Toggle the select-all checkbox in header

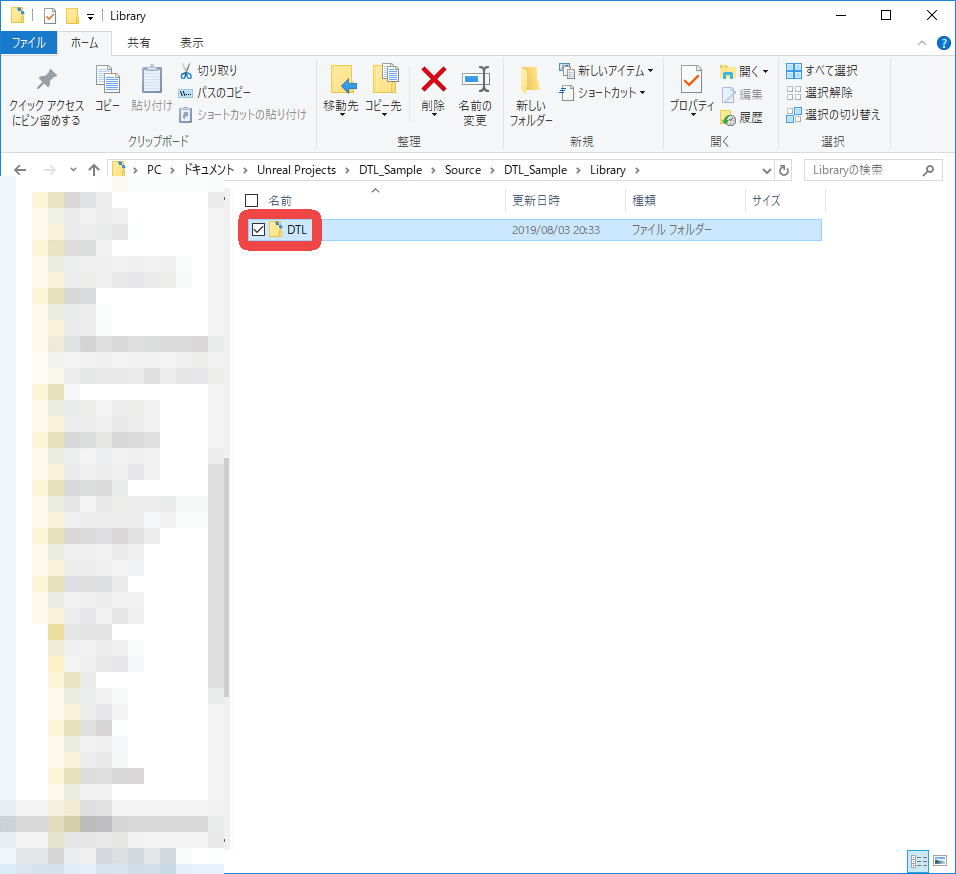tap(252, 201)
